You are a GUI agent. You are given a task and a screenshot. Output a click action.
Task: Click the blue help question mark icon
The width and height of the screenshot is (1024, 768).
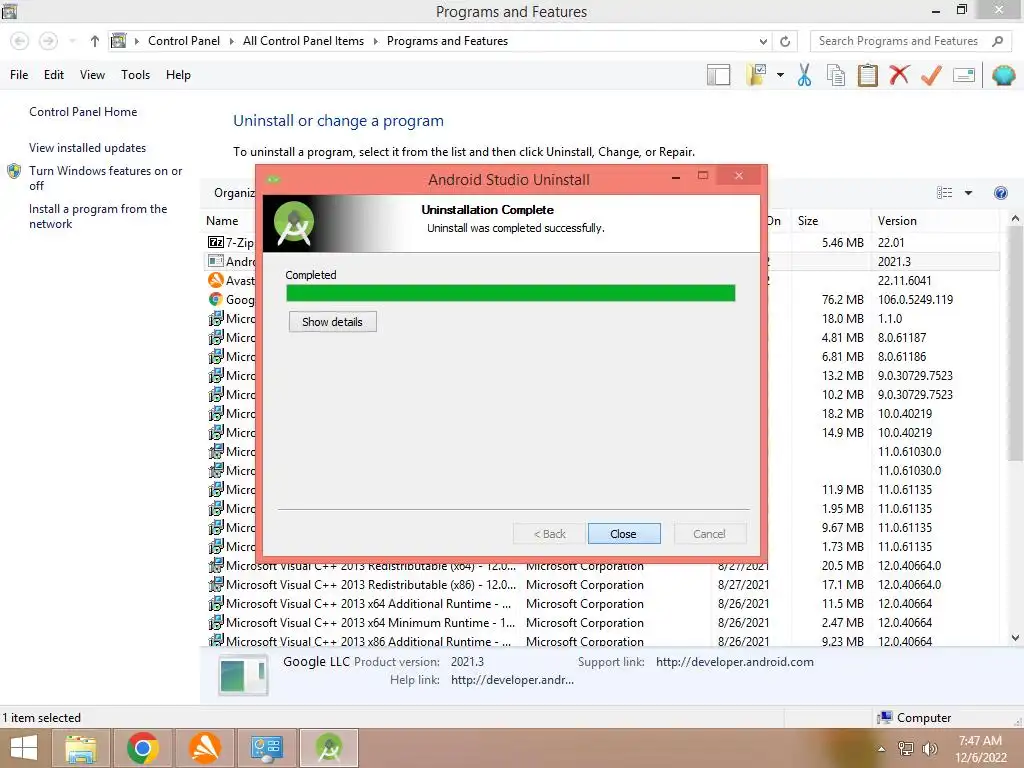1000,193
